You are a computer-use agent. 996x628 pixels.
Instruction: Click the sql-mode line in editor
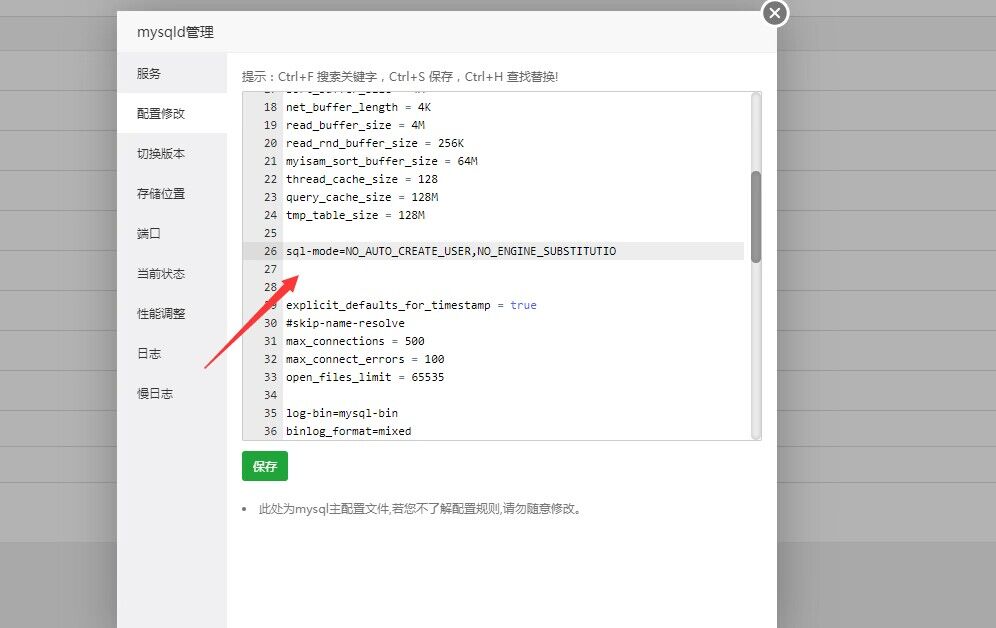coord(451,251)
